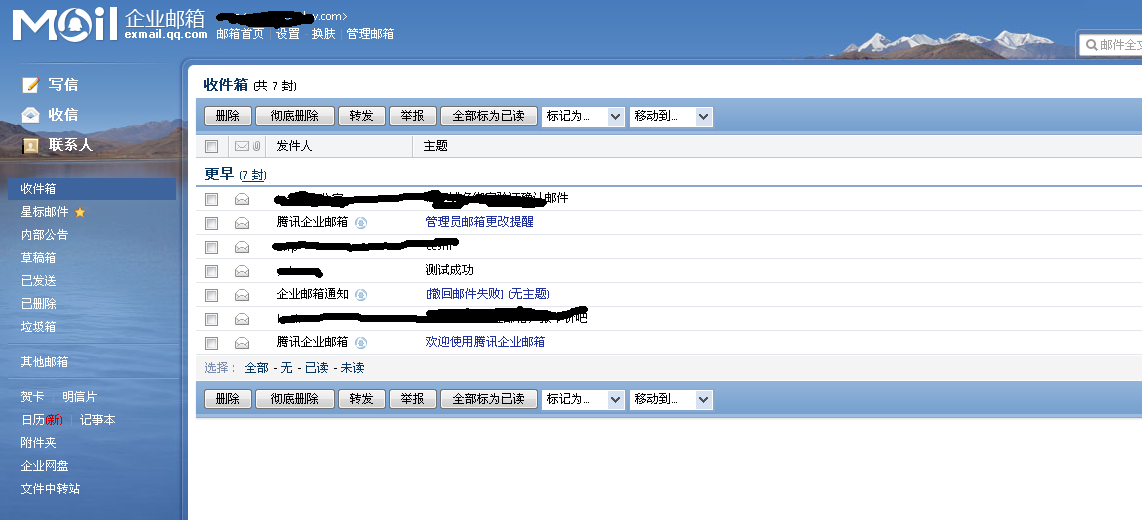Viewport: 1142px width, 520px height.
Task: Expand the bottom 移动到 dropdown
Action: pyautogui.click(x=671, y=399)
